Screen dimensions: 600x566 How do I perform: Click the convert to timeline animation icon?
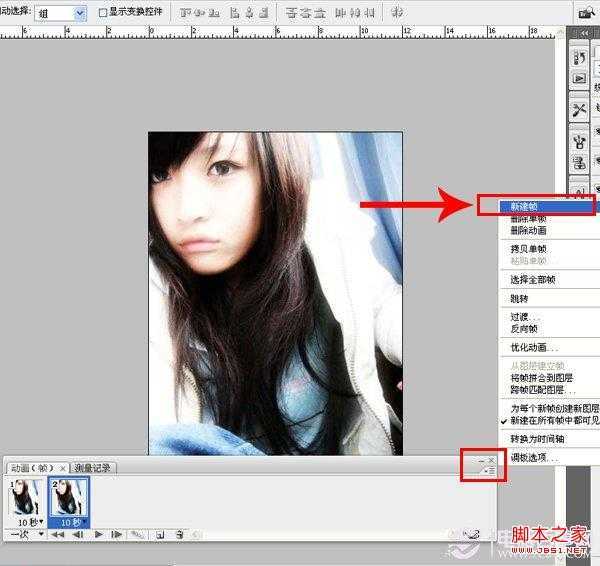click(x=472, y=534)
